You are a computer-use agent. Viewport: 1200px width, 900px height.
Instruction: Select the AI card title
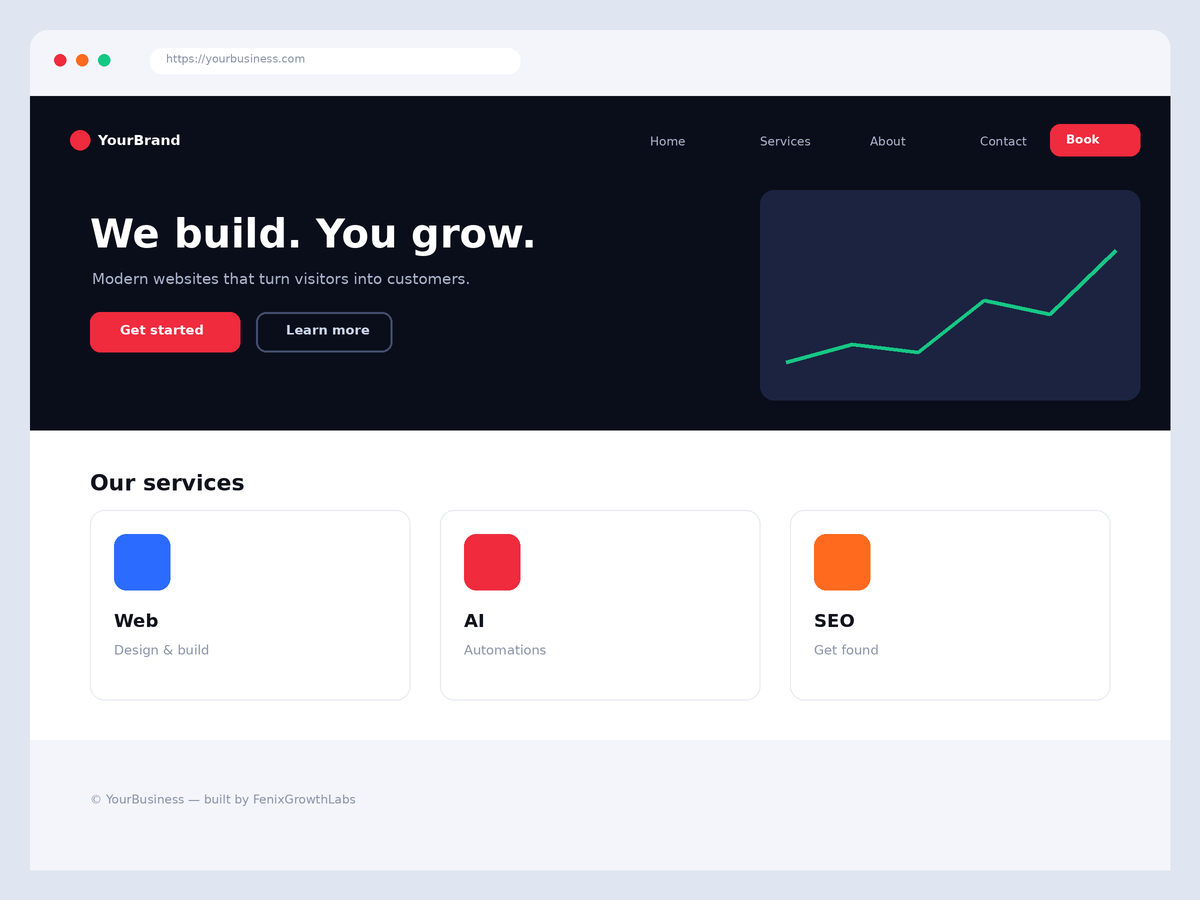(x=474, y=621)
